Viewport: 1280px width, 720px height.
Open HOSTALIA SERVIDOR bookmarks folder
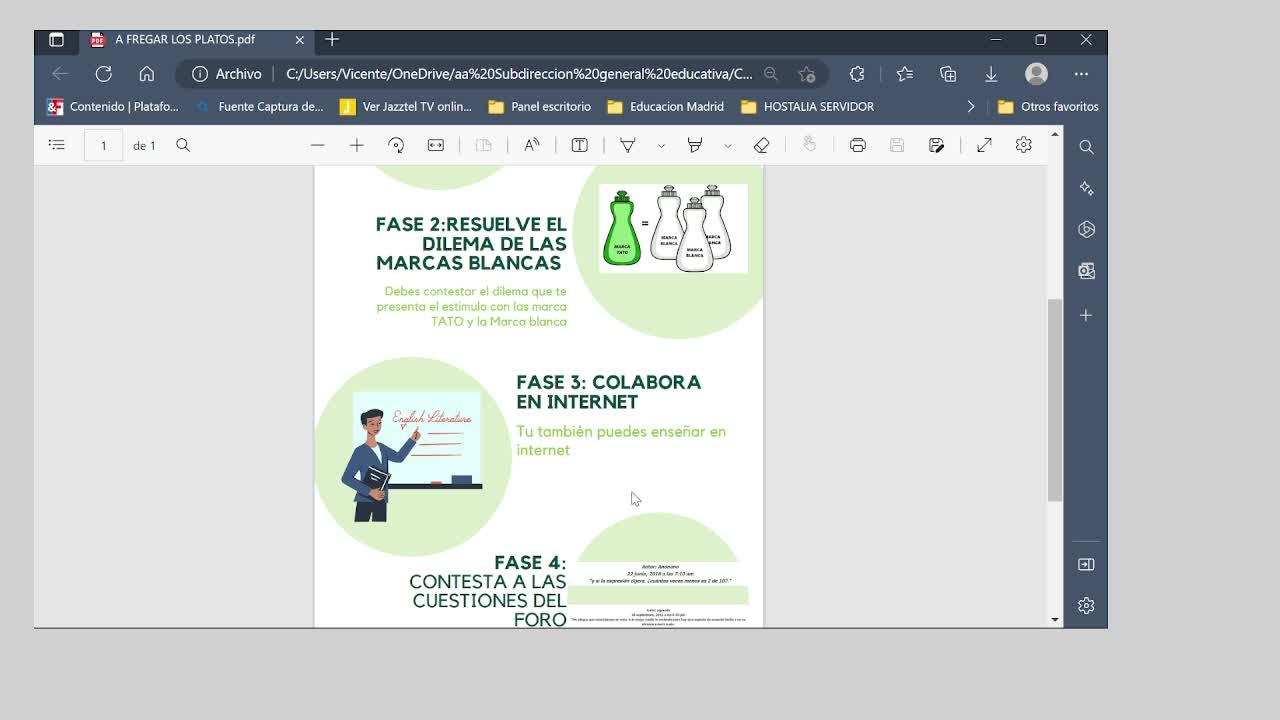click(808, 107)
